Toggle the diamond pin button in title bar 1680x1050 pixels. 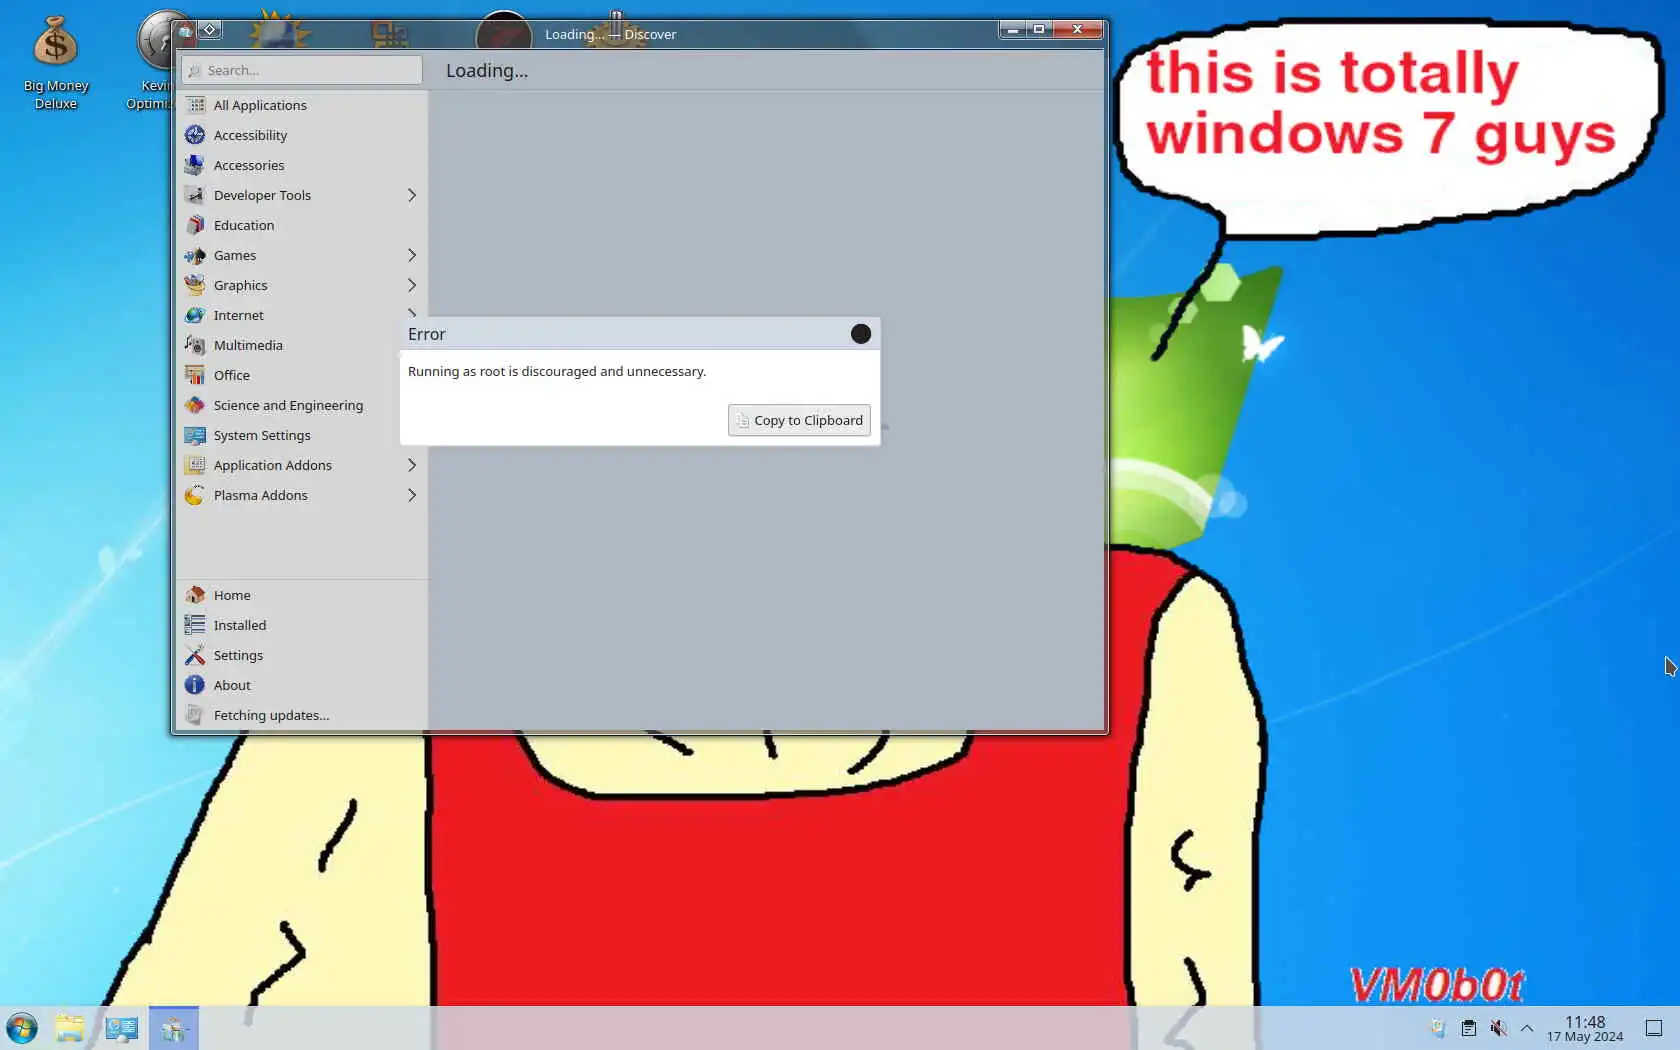pos(210,30)
